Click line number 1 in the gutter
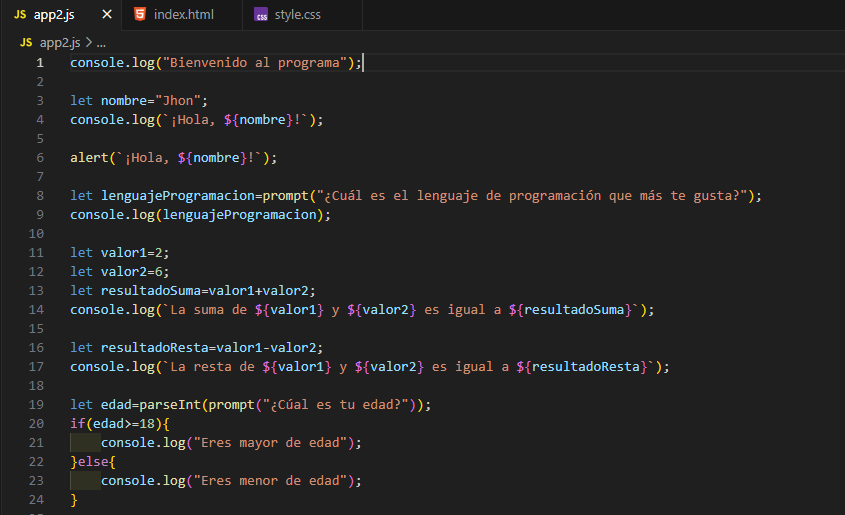The width and height of the screenshot is (845, 515). (x=40, y=63)
